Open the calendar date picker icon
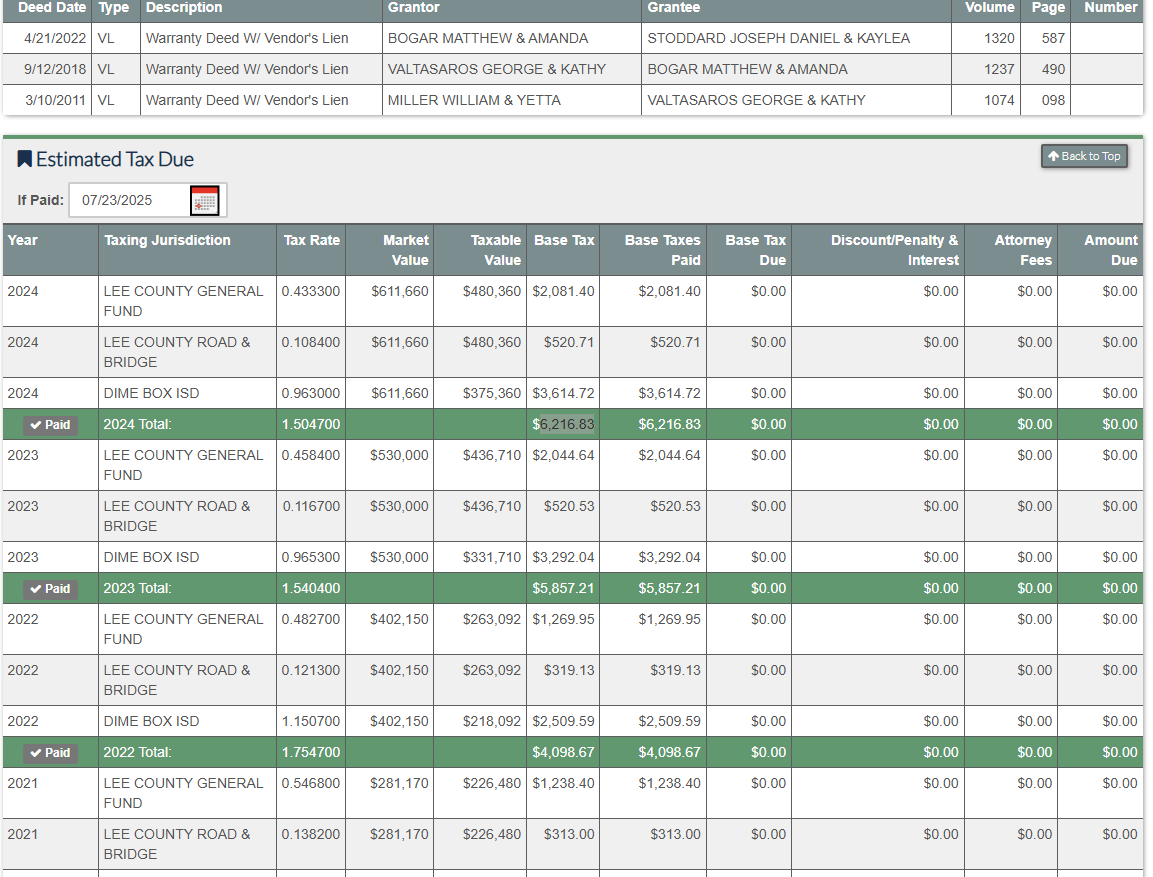 tap(205, 200)
